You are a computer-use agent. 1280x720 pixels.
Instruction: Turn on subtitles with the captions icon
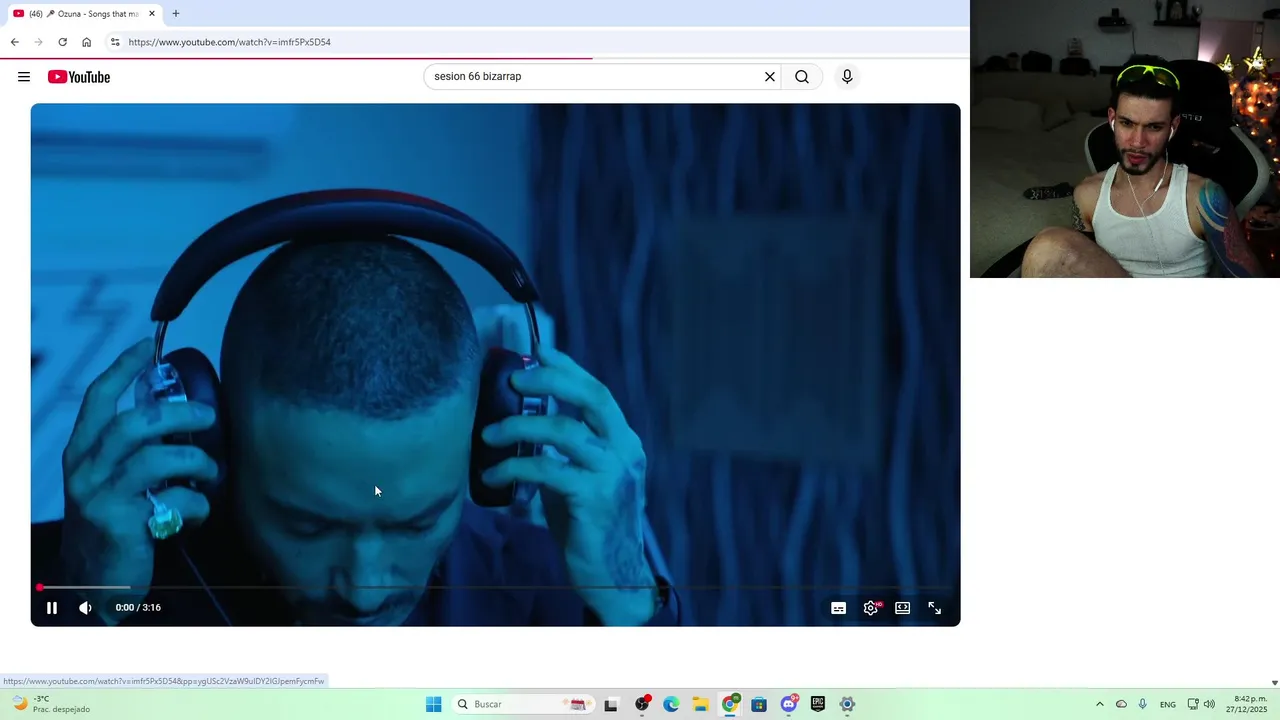click(838, 608)
